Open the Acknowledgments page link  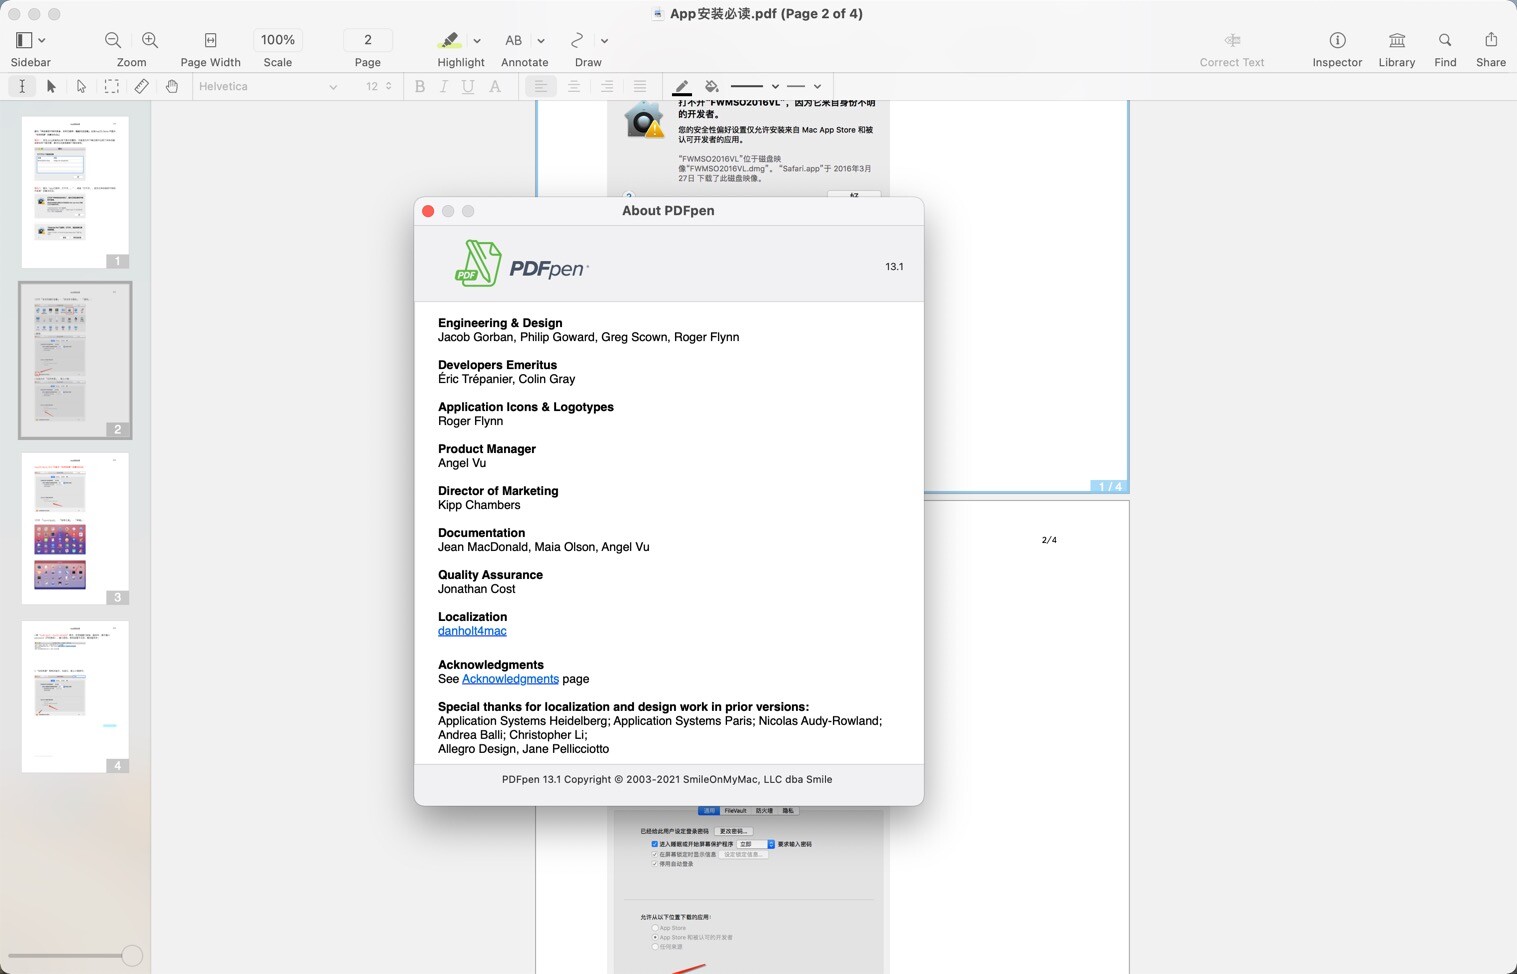(x=510, y=679)
